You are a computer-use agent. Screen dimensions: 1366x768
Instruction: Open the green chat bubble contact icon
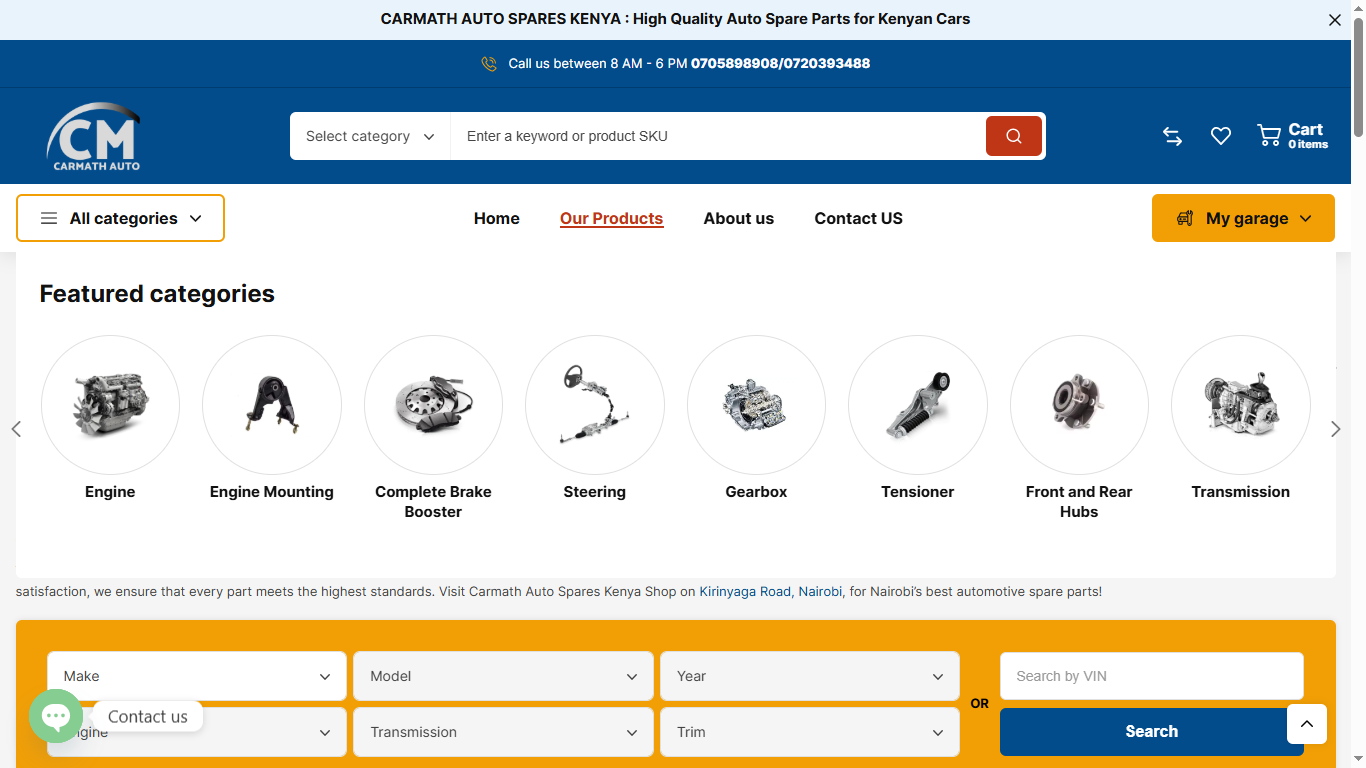56,716
